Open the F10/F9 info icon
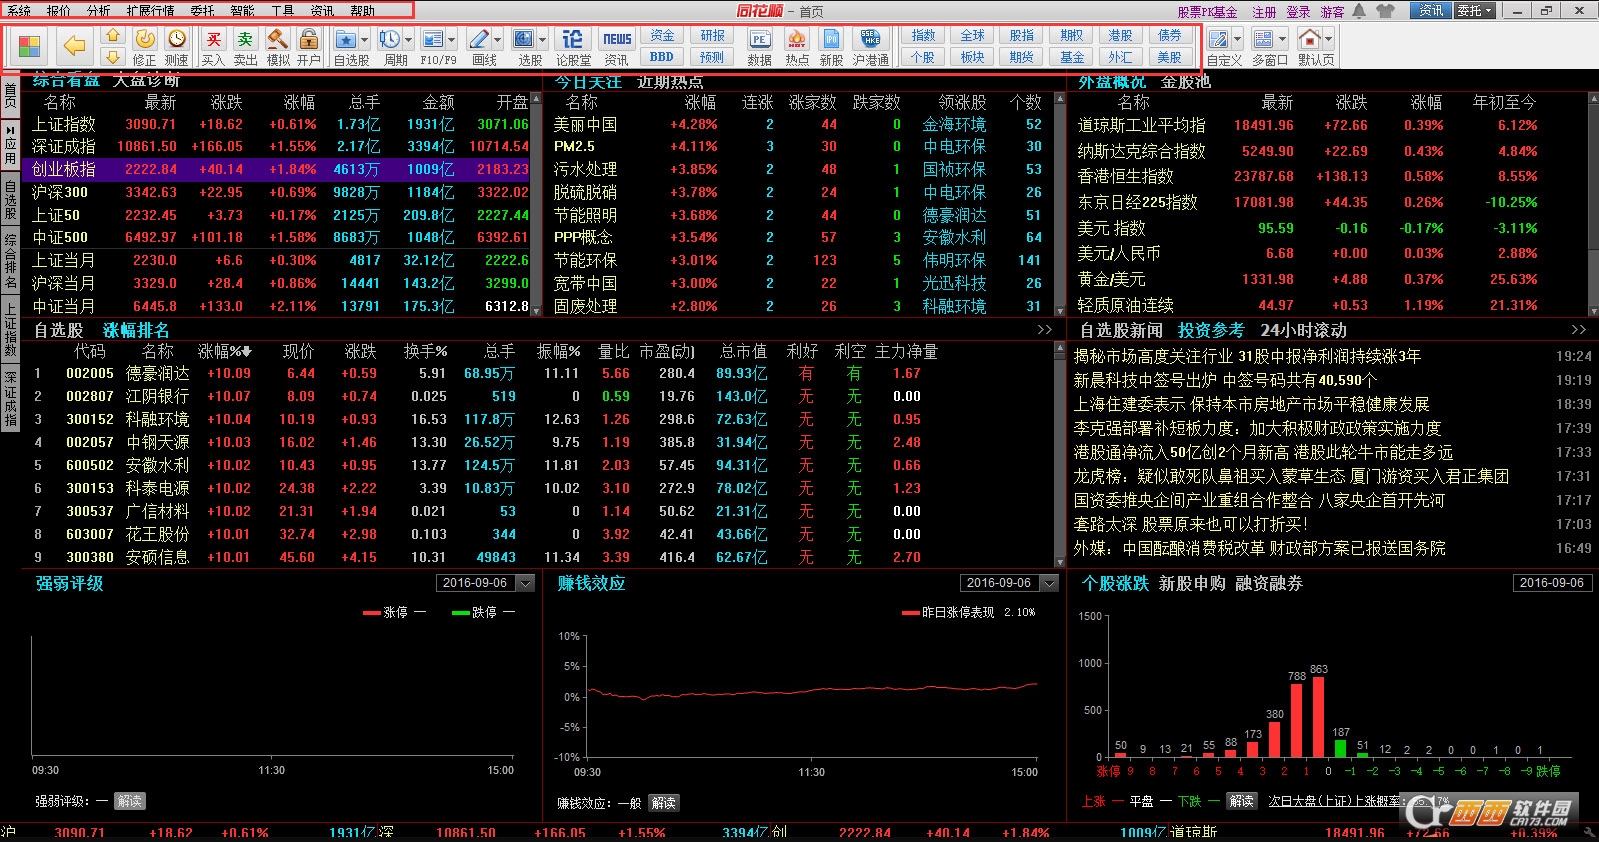Viewport: 1599px width, 842px height. (x=433, y=40)
